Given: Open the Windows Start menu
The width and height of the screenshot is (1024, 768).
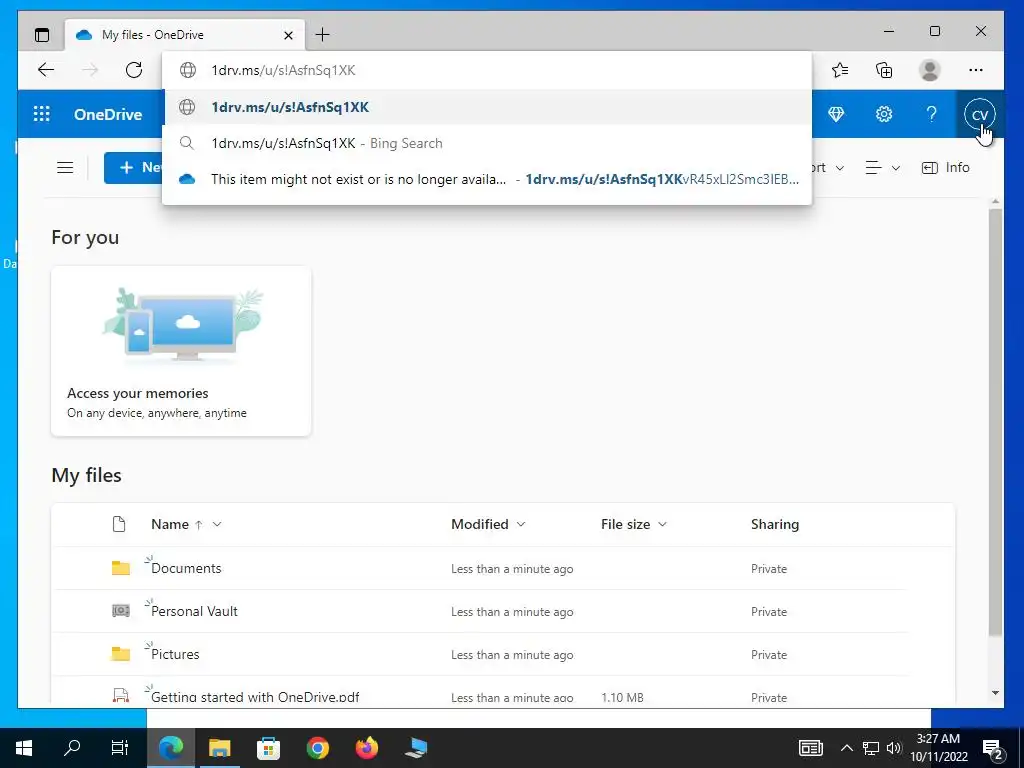Looking at the screenshot, I should tap(24, 748).
